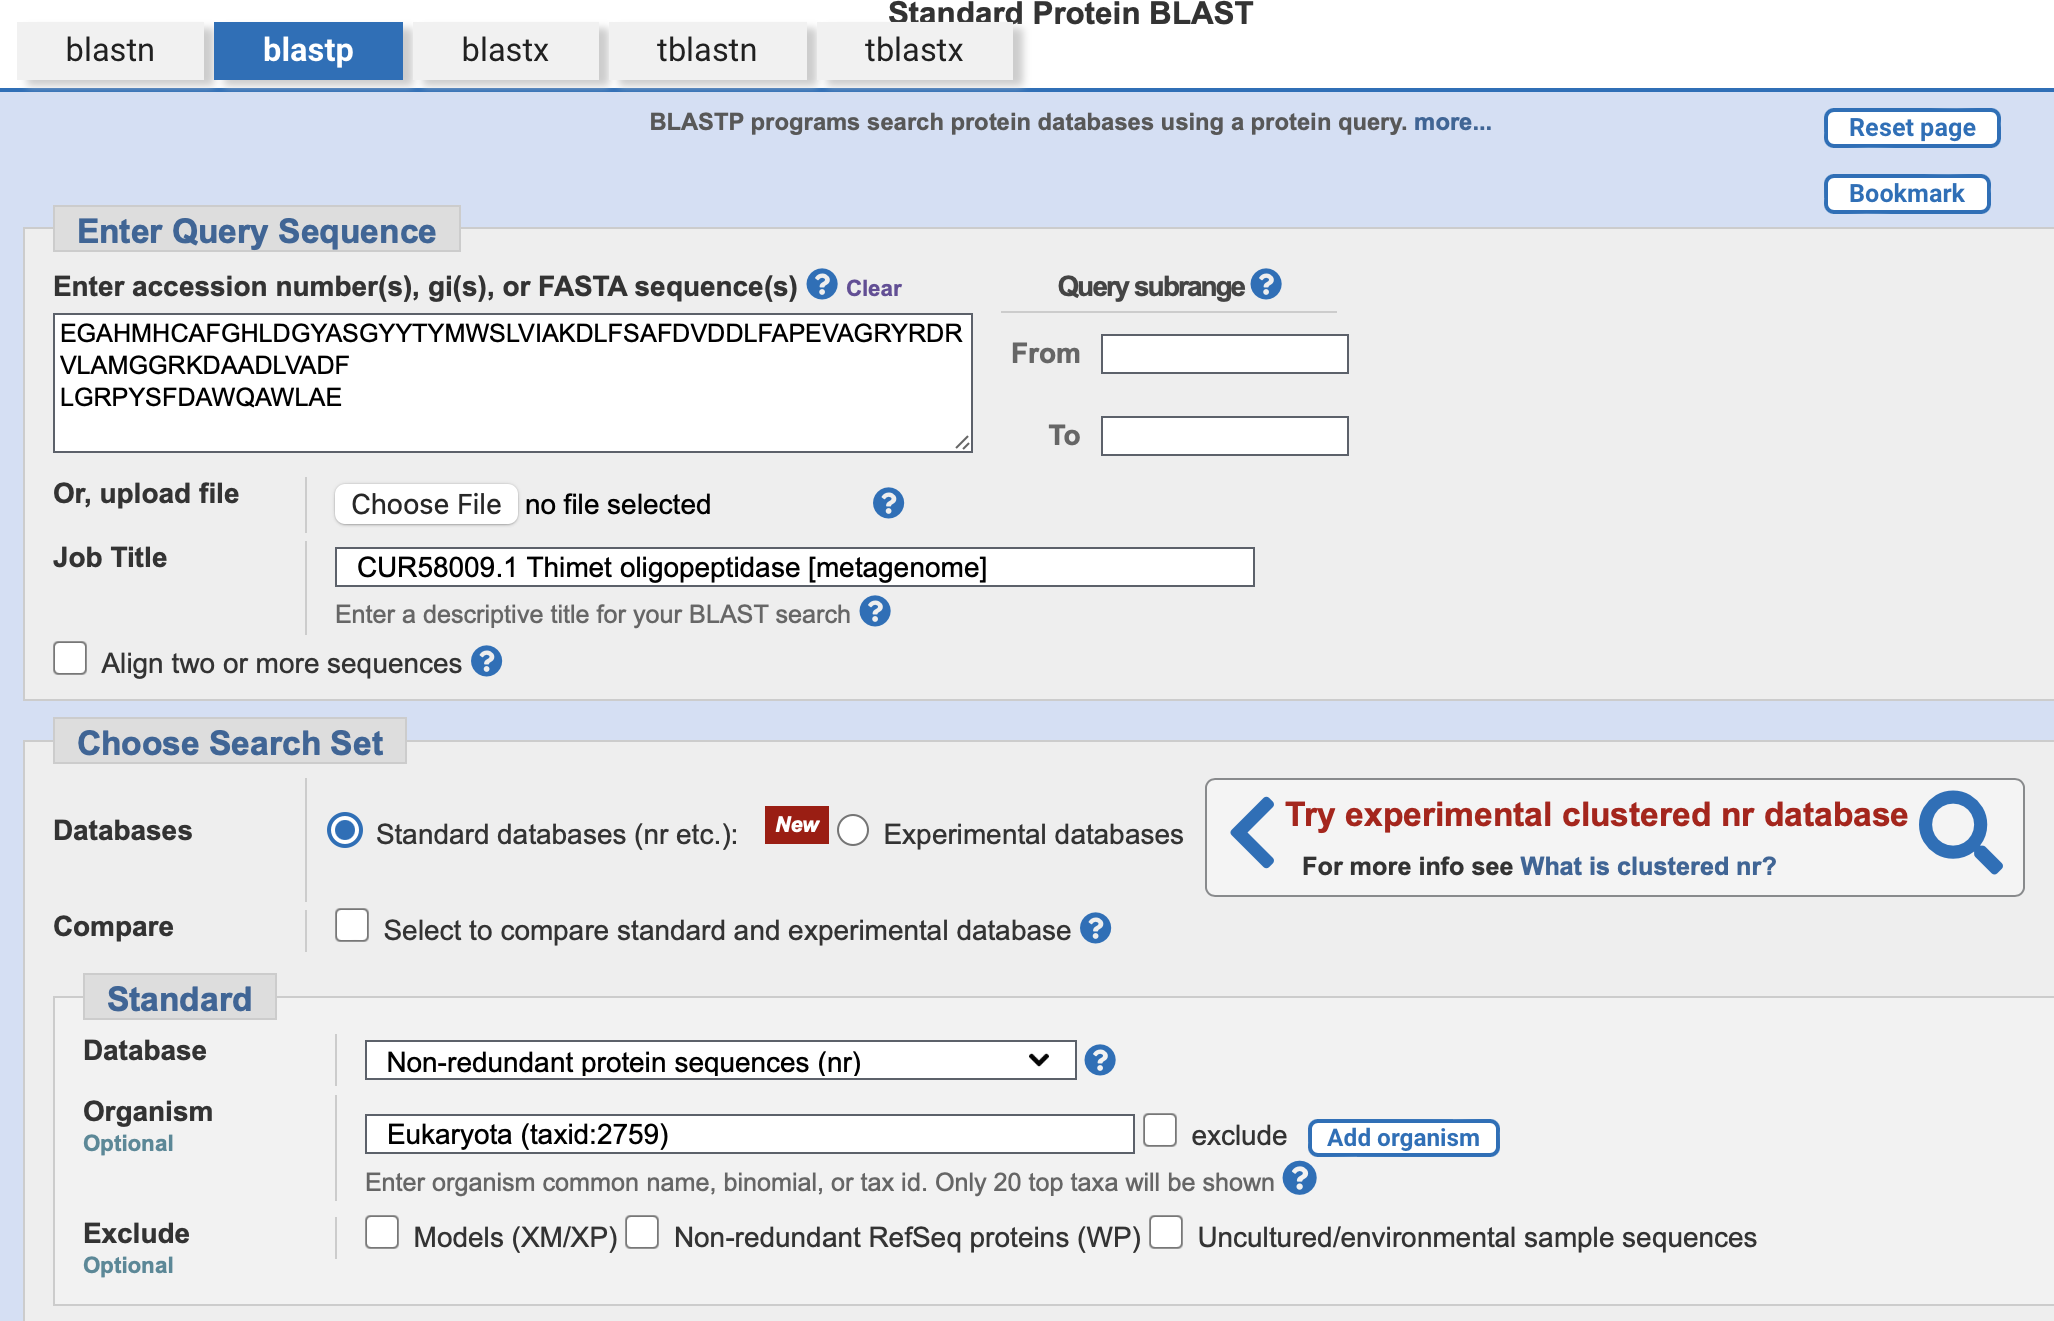Check the organism exclude checkbox

[1160, 1130]
